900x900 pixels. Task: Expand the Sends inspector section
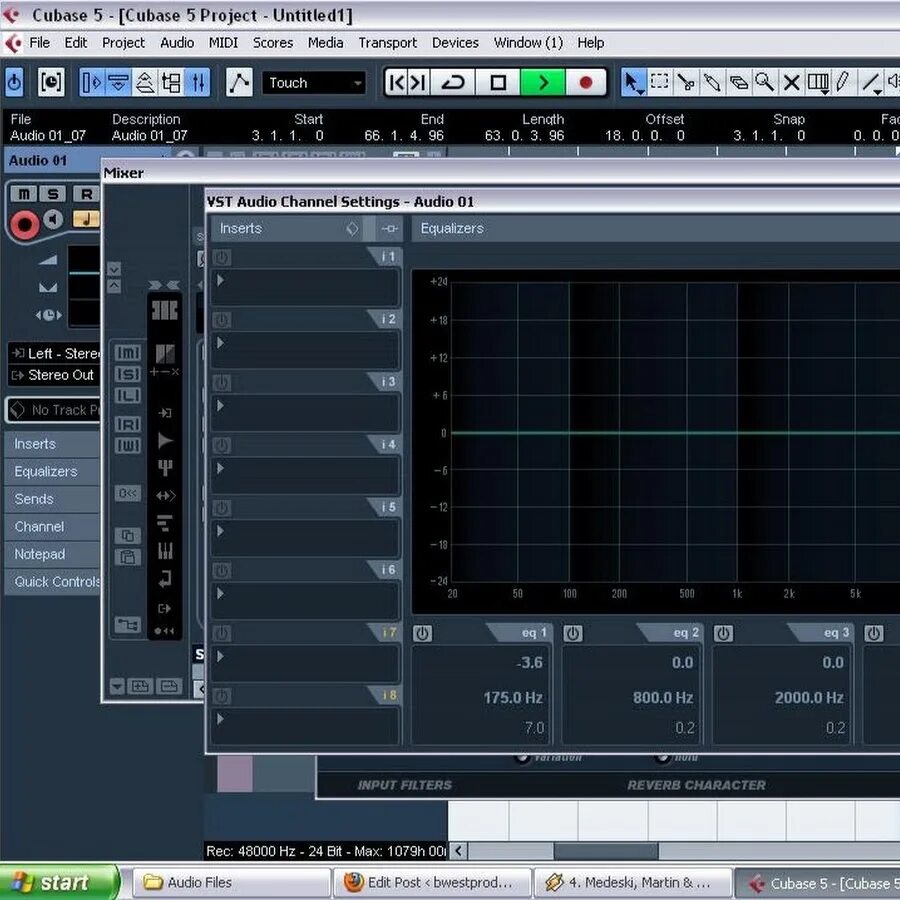[x=52, y=499]
